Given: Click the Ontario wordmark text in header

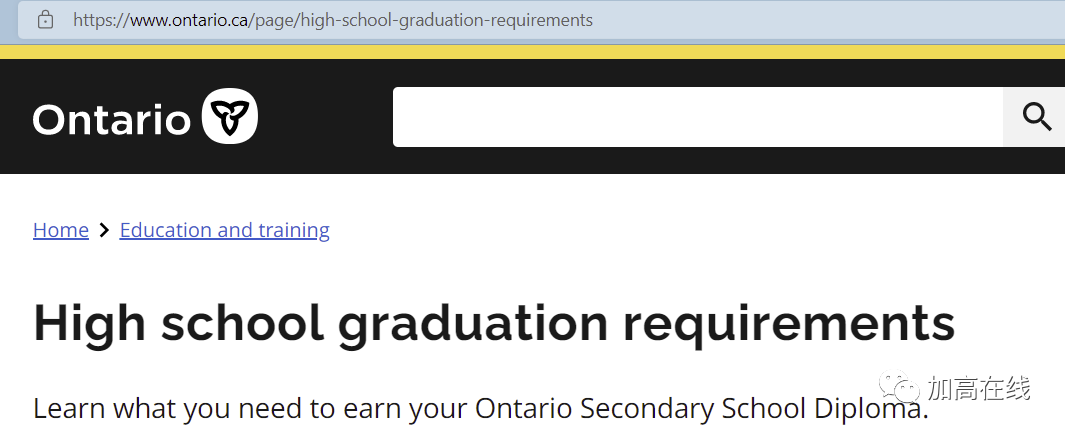Looking at the screenshot, I should [x=112, y=119].
